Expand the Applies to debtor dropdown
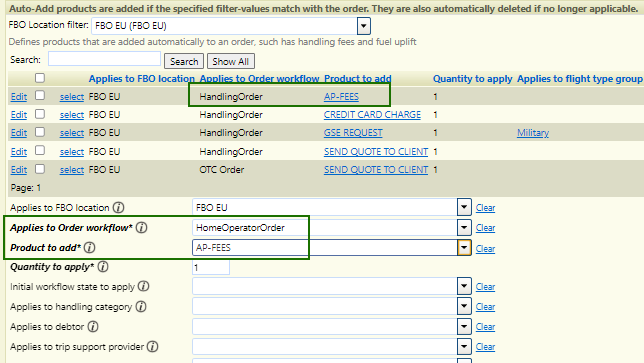Viewport: 644px width, 363px height. click(464, 326)
